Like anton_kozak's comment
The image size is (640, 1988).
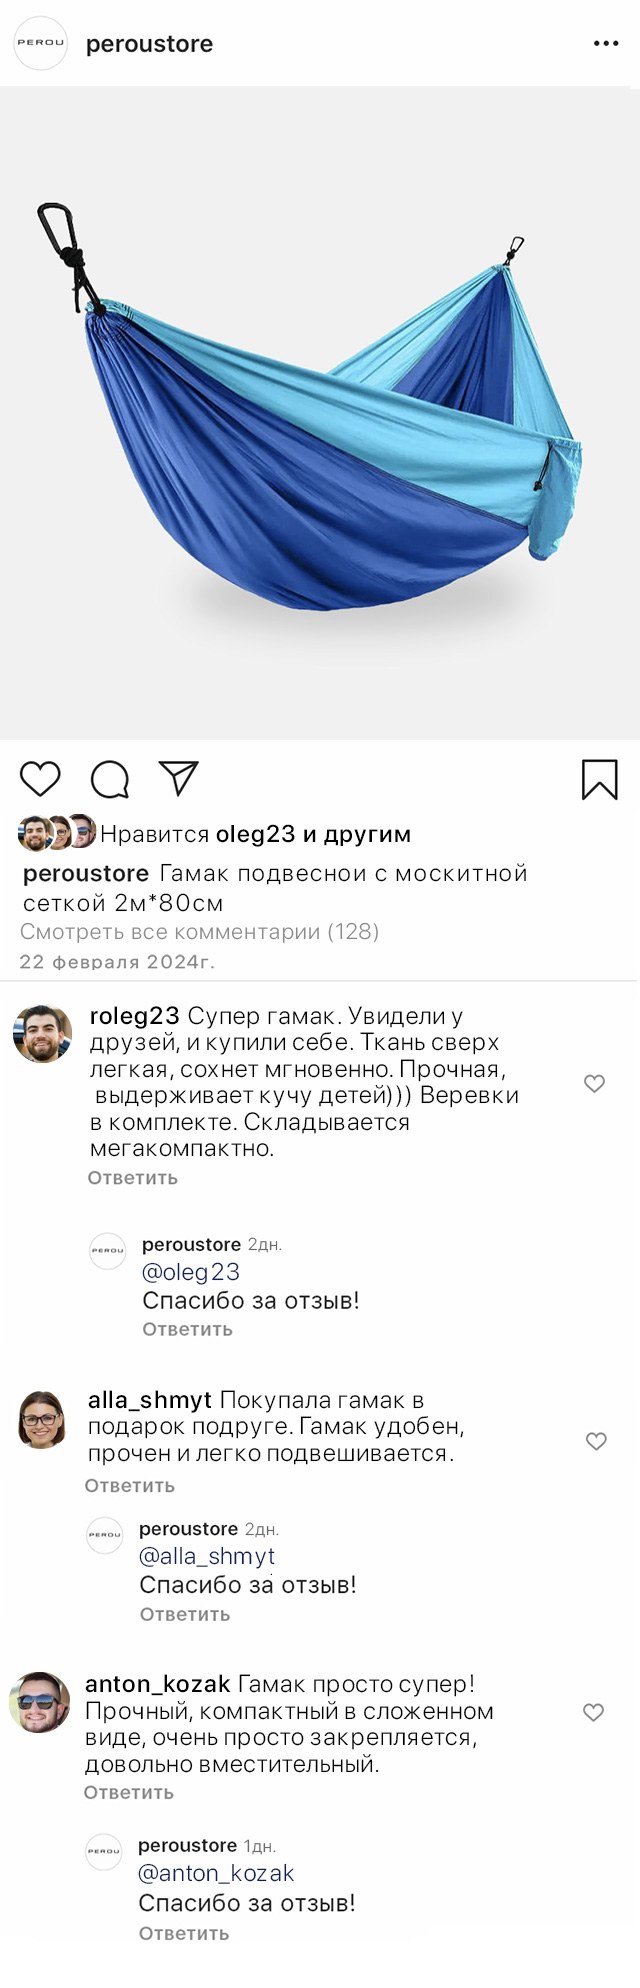[x=593, y=1712]
